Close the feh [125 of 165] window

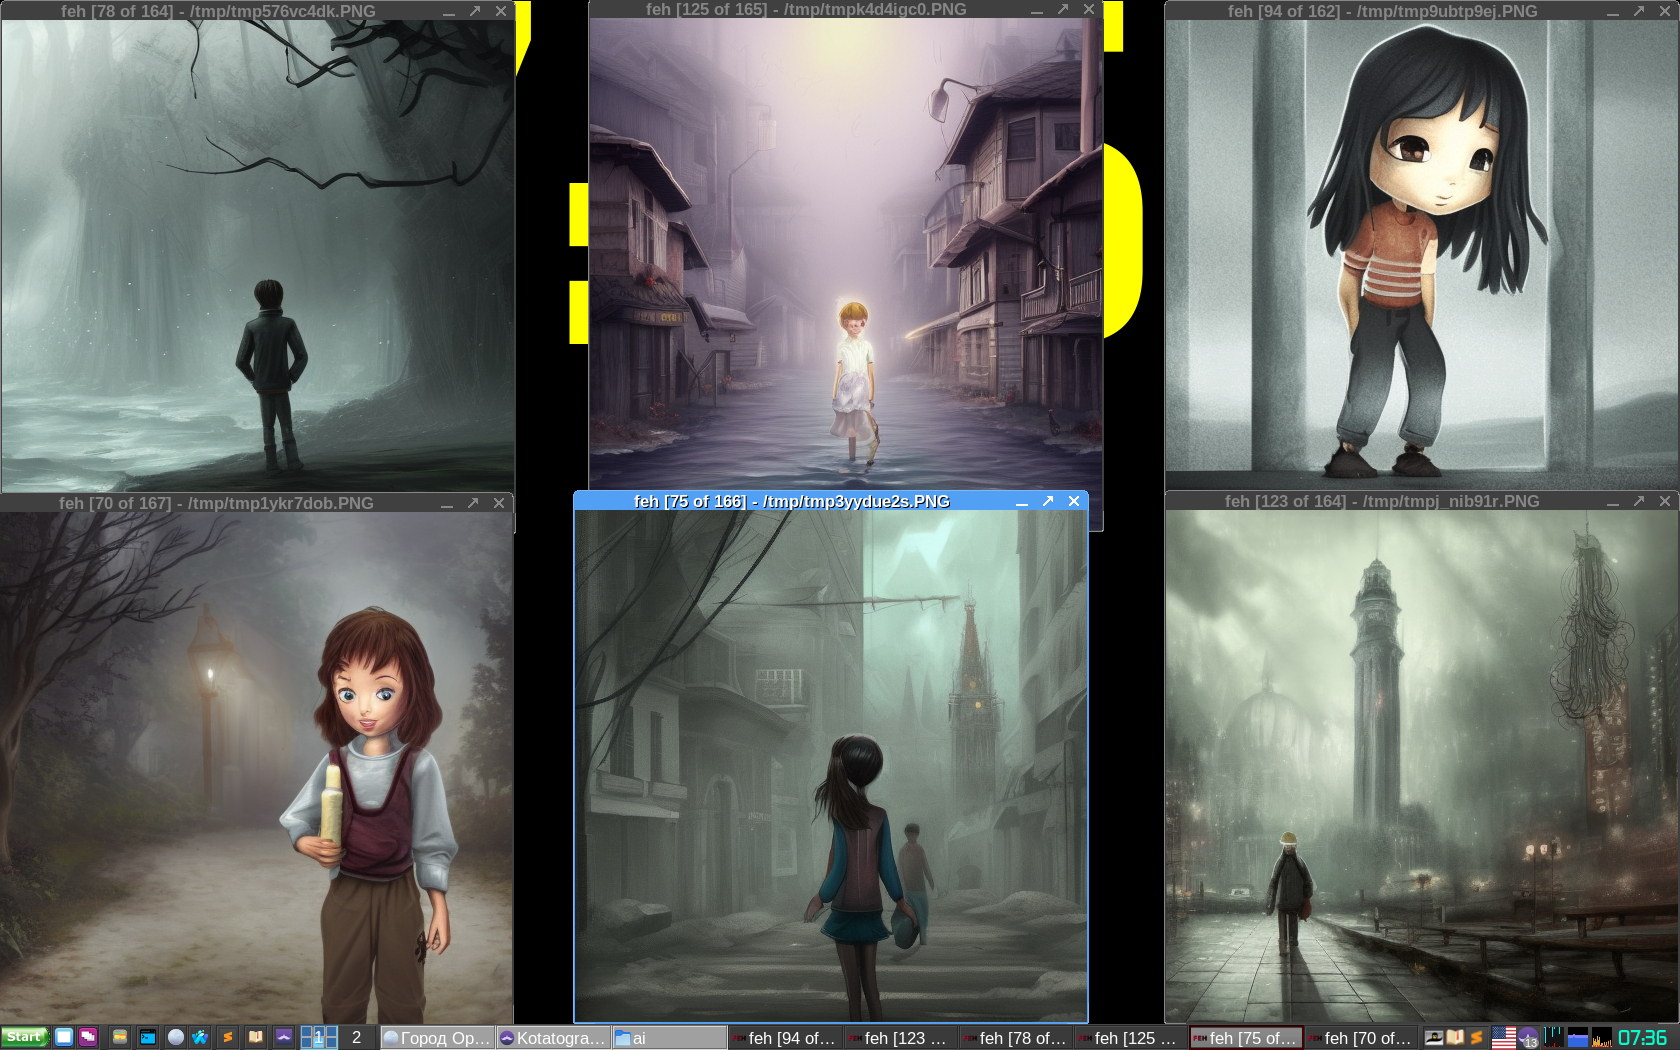click(1089, 9)
